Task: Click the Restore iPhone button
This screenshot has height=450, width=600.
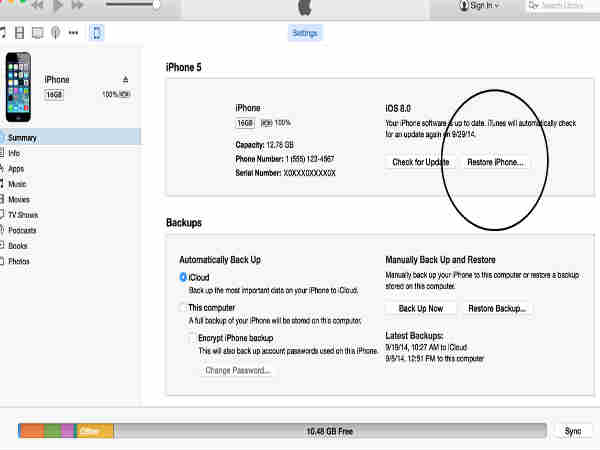Action: click(x=495, y=162)
